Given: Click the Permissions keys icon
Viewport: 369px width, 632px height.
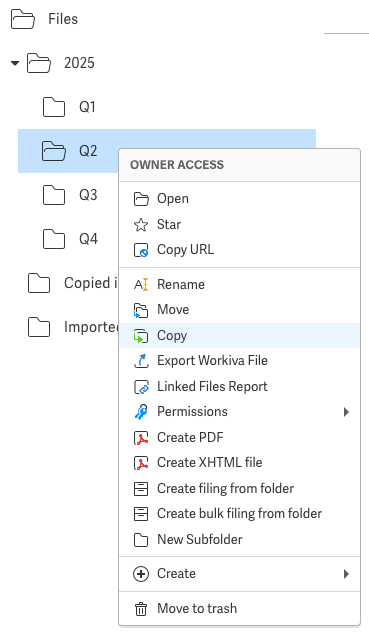Looking at the screenshot, I should pyautogui.click(x=141, y=412).
